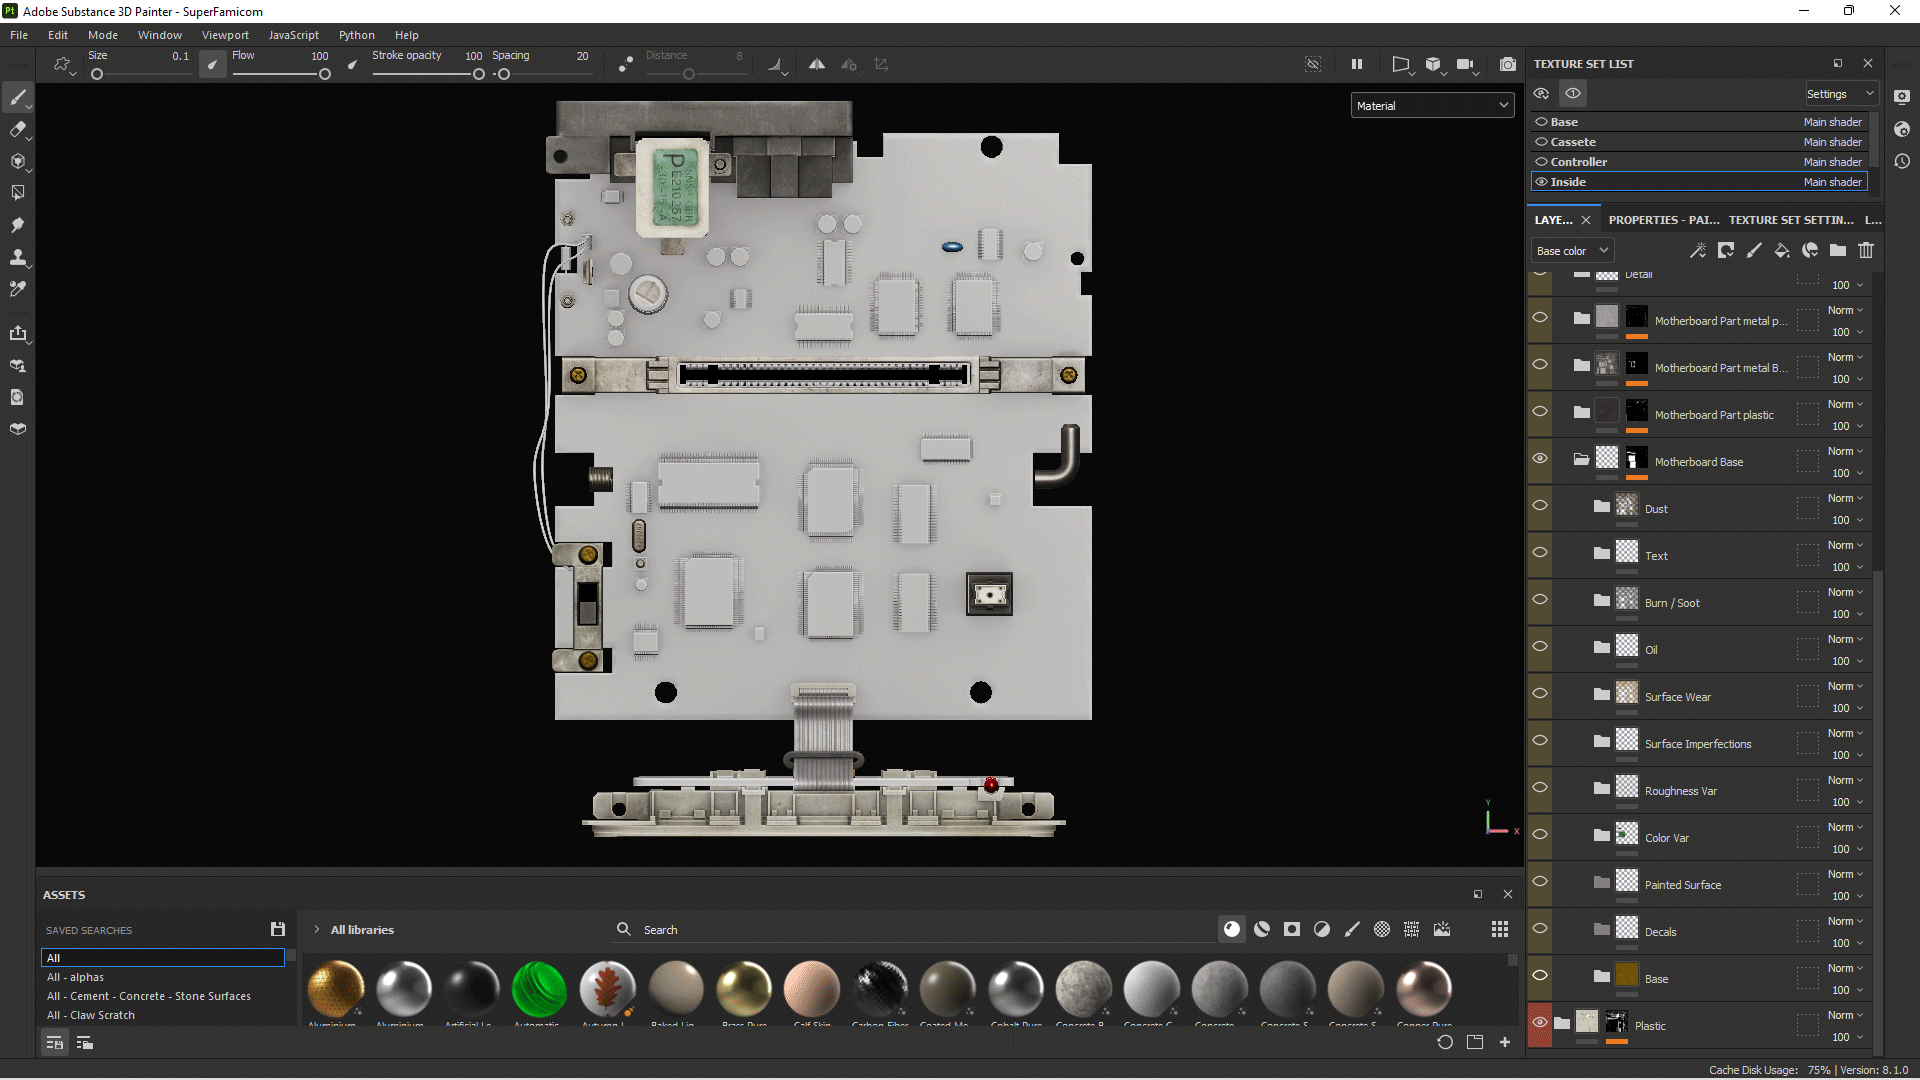The height and width of the screenshot is (1080, 1920).
Task: Expand the All libraries selector
Action: 316,929
